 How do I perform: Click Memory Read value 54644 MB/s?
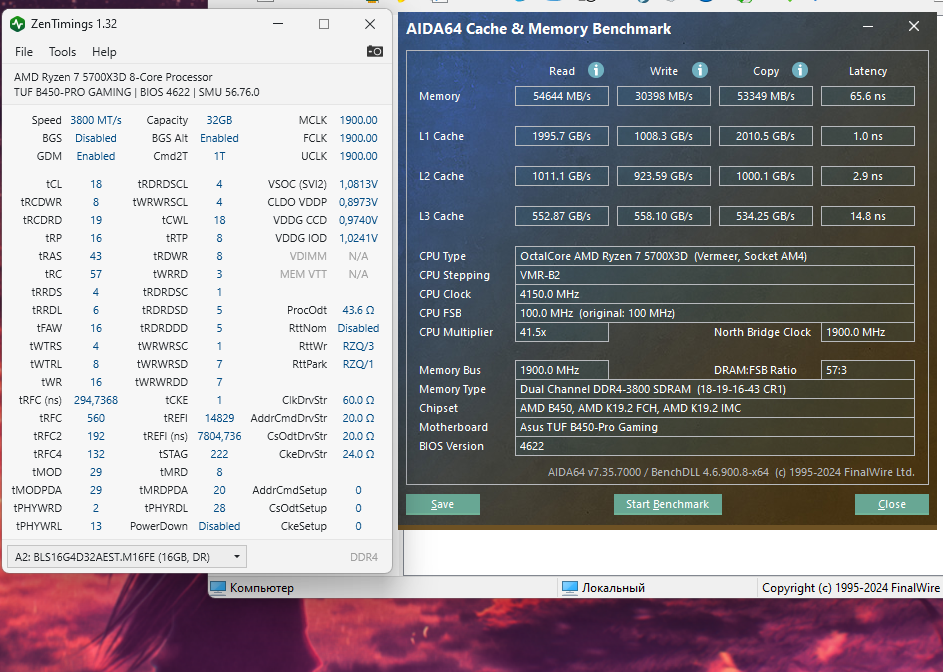[x=562, y=96]
